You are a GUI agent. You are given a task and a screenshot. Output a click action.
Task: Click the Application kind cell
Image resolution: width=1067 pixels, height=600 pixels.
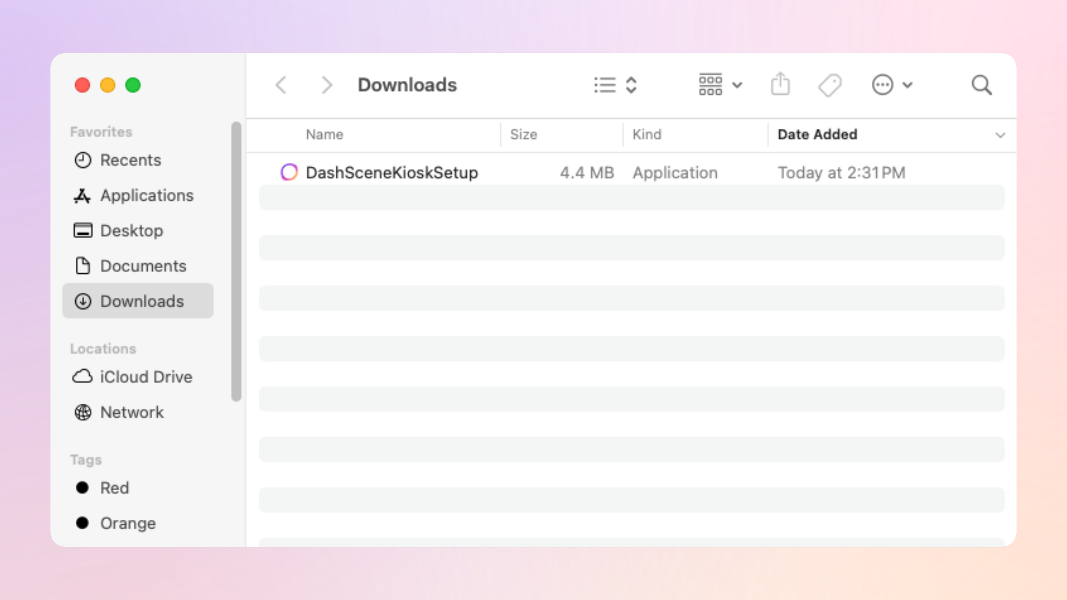[x=675, y=173]
